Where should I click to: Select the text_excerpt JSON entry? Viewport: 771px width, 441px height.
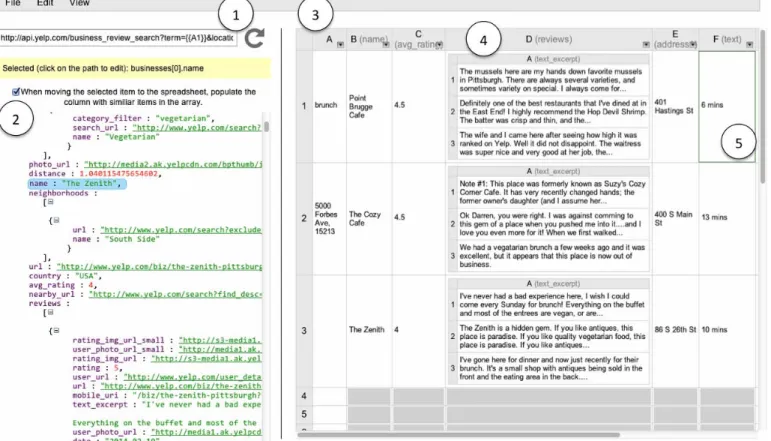pyautogui.click(x=167, y=404)
